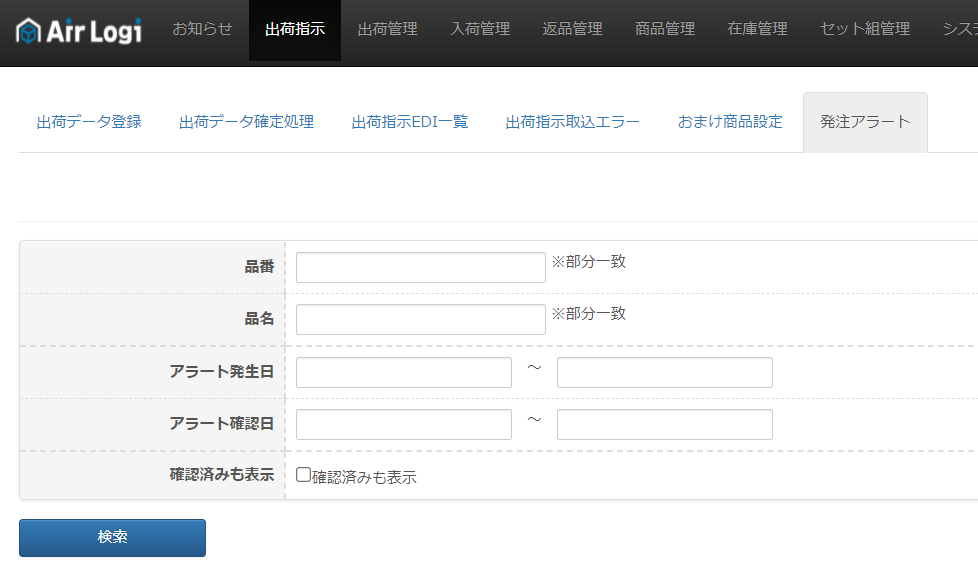Switch to the 出荷データ登録 tab
978x565 pixels.
click(x=89, y=122)
